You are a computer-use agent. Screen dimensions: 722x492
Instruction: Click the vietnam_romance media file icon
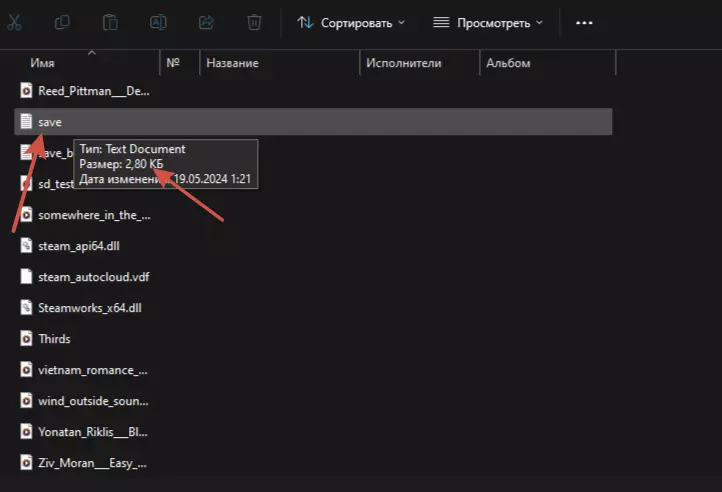pyautogui.click(x=26, y=369)
